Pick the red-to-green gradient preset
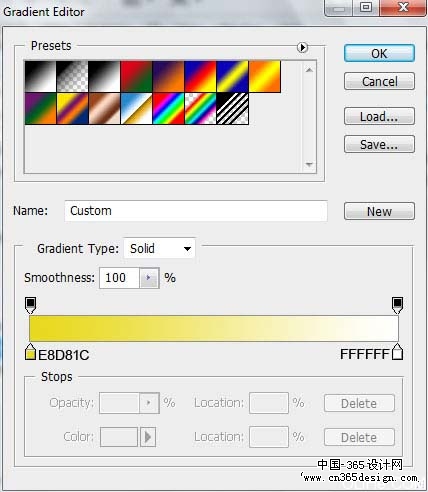Image resolution: width=428 pixels, height=492 pixels. [x=136, y=76]
